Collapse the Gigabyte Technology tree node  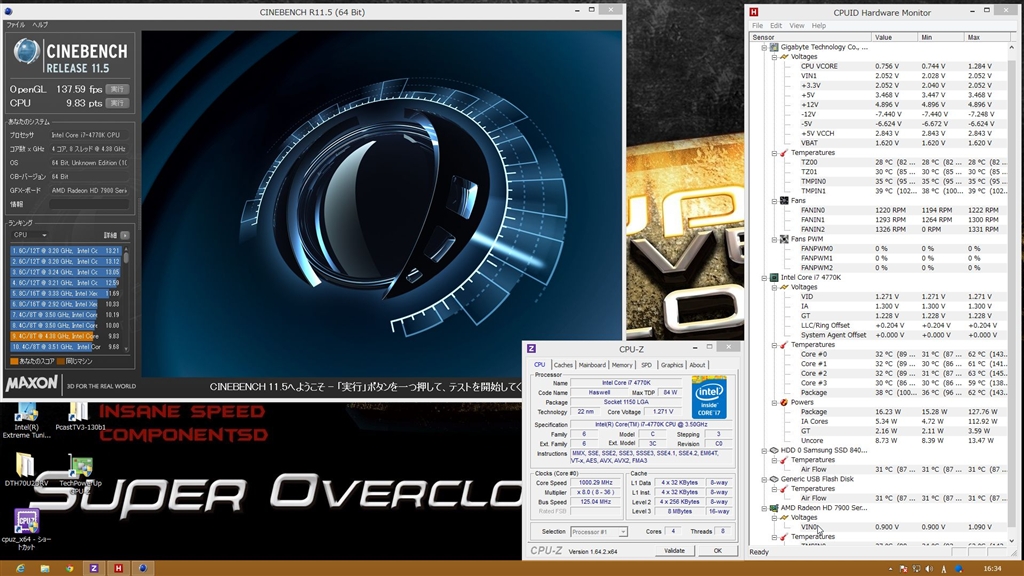coord(764,47)
